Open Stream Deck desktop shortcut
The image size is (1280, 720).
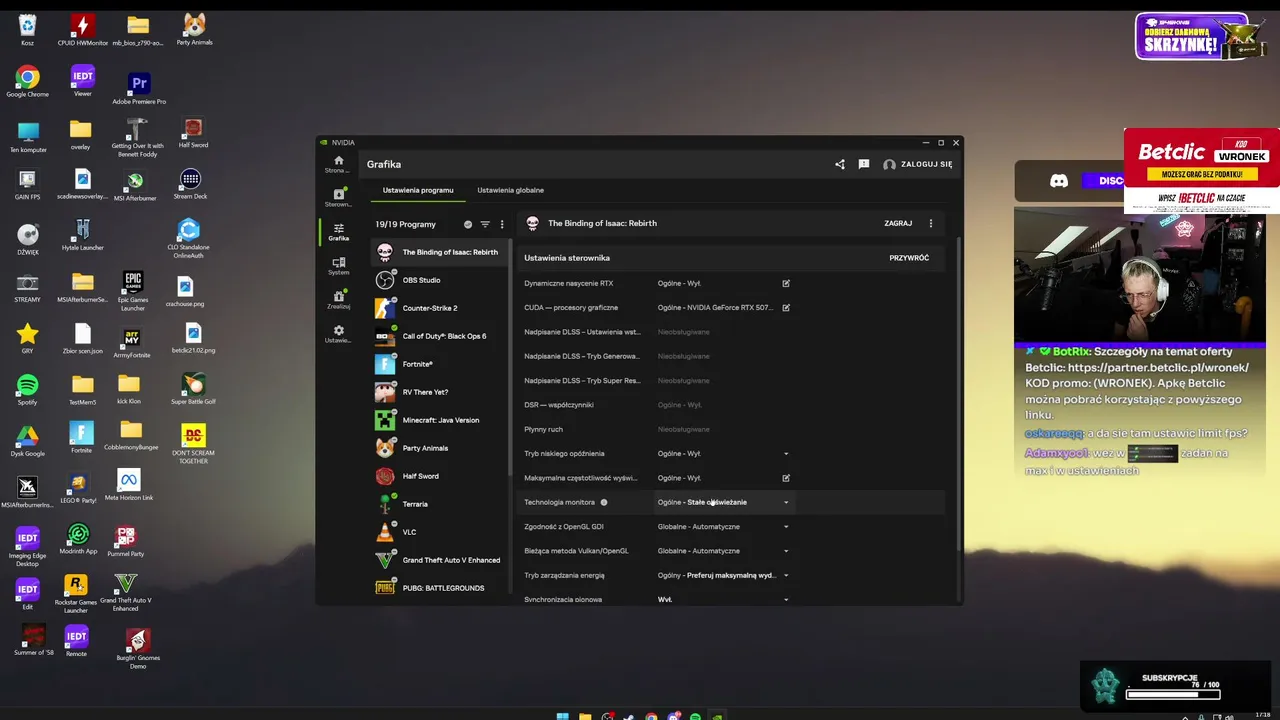[x=190, y=185]
